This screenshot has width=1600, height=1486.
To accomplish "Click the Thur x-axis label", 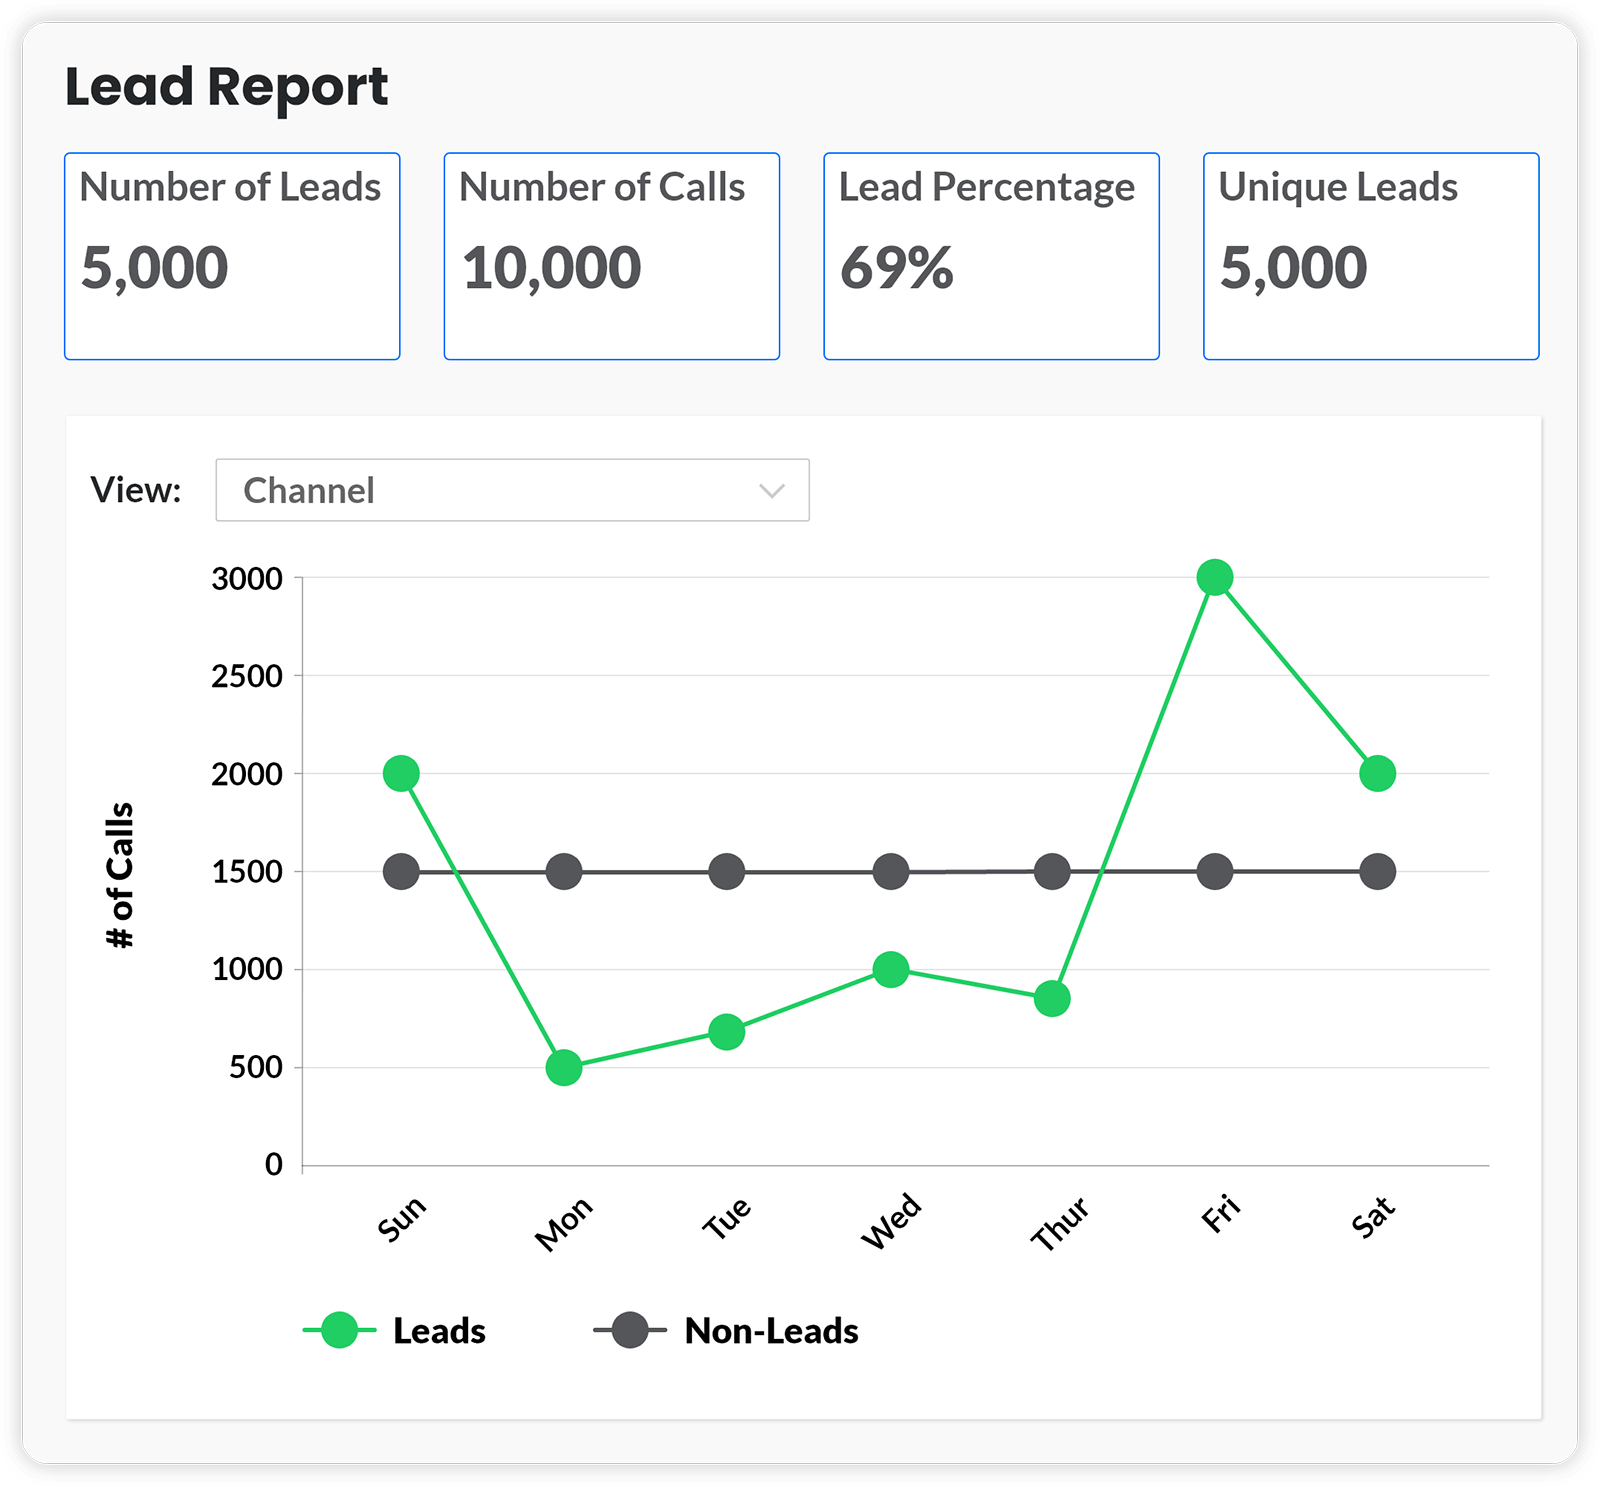I will click(1060, 1223).
